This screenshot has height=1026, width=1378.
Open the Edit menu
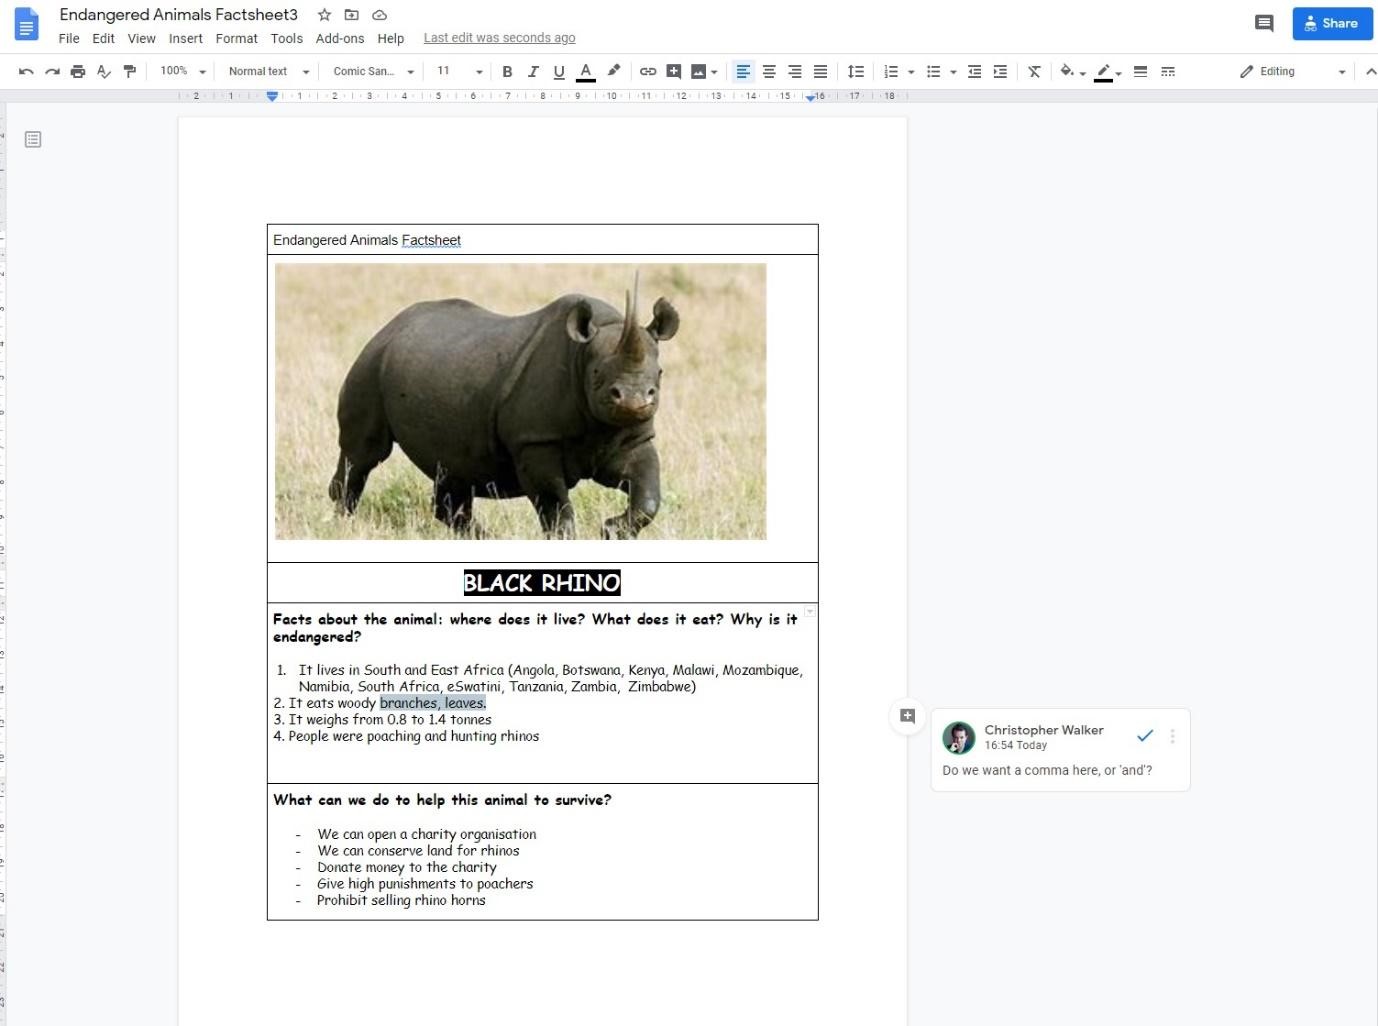[x=103, y=38]
